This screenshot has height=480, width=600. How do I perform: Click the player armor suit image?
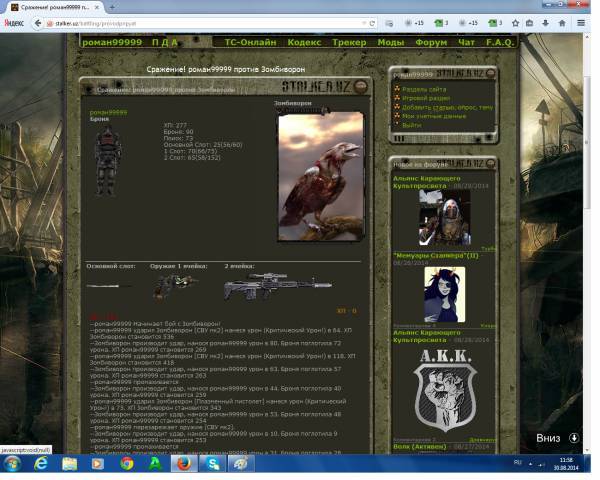[108, 161]
